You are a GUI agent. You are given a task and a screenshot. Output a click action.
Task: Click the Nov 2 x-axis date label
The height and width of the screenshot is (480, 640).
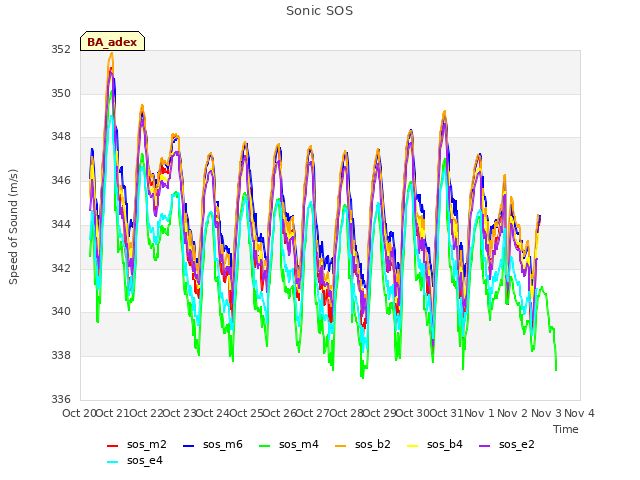click(513, 413)
